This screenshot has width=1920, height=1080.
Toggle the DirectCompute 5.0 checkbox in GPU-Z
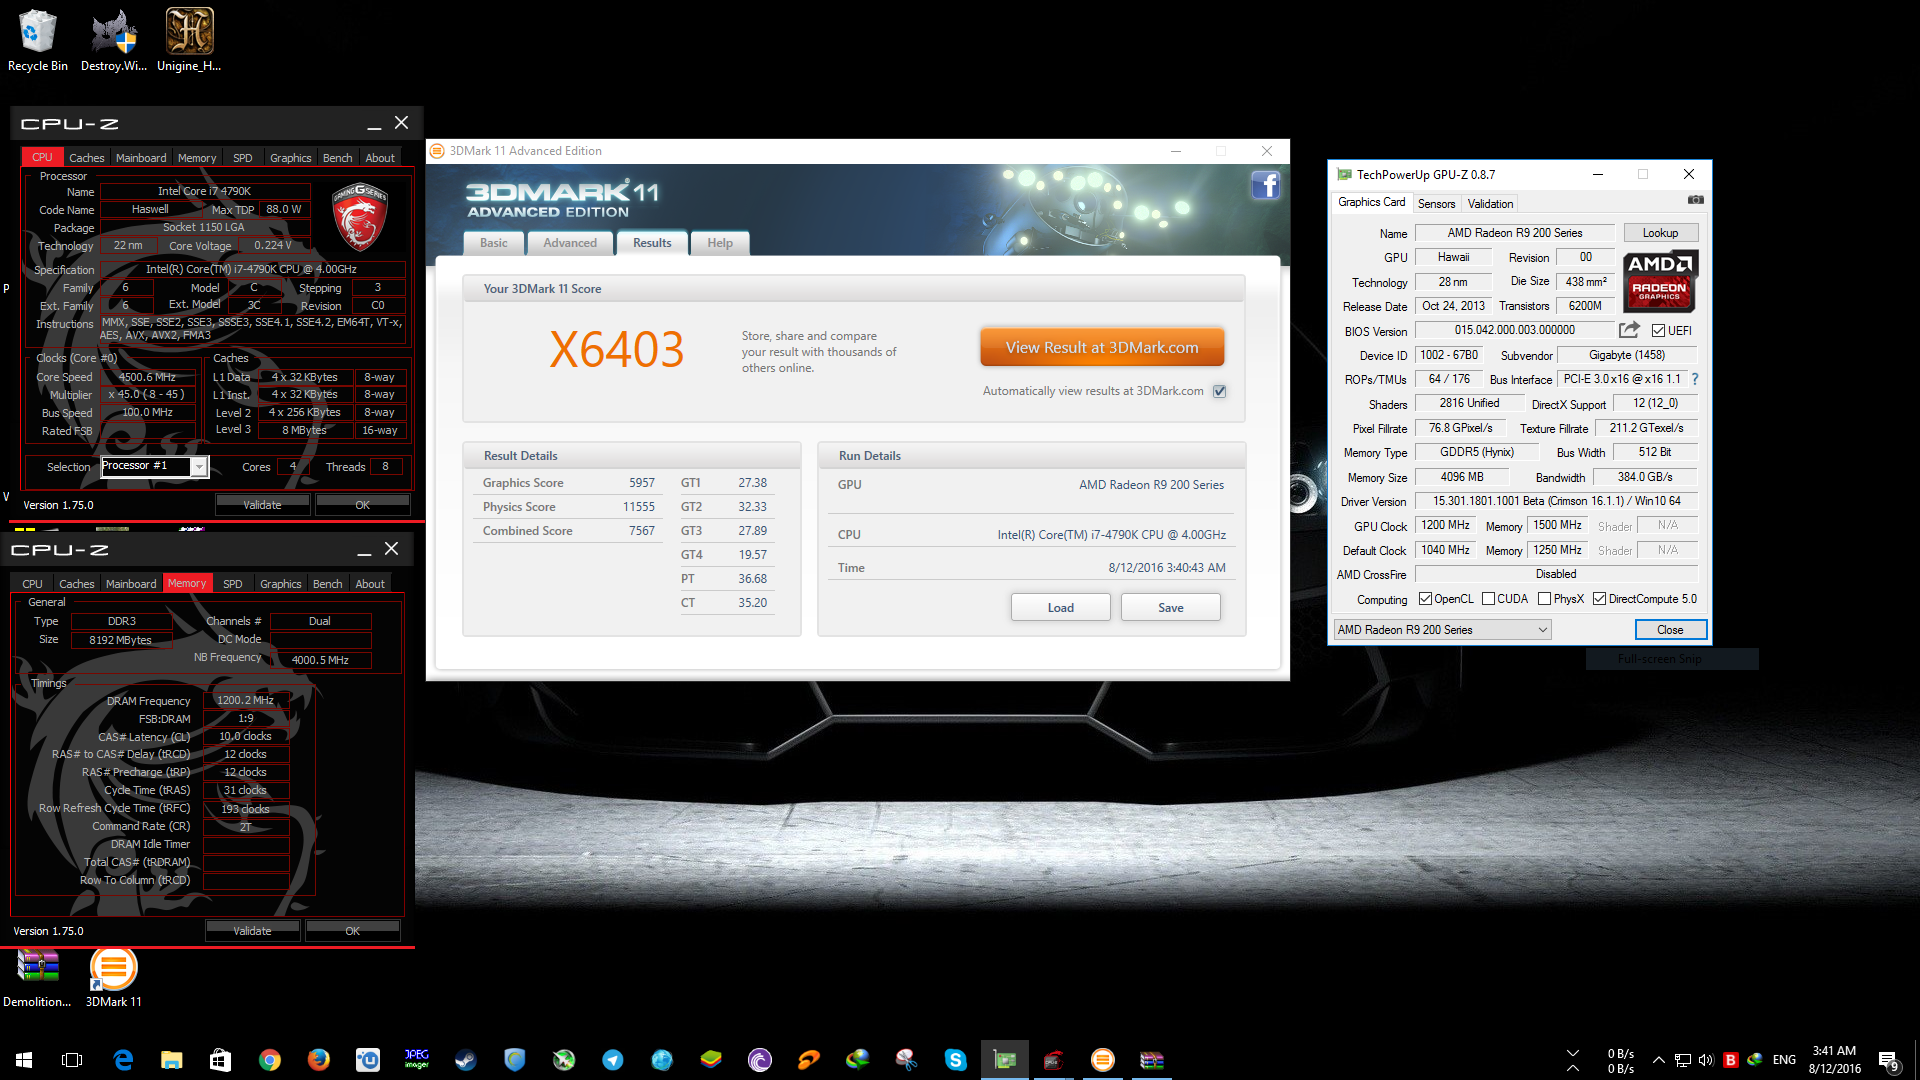1599,599
